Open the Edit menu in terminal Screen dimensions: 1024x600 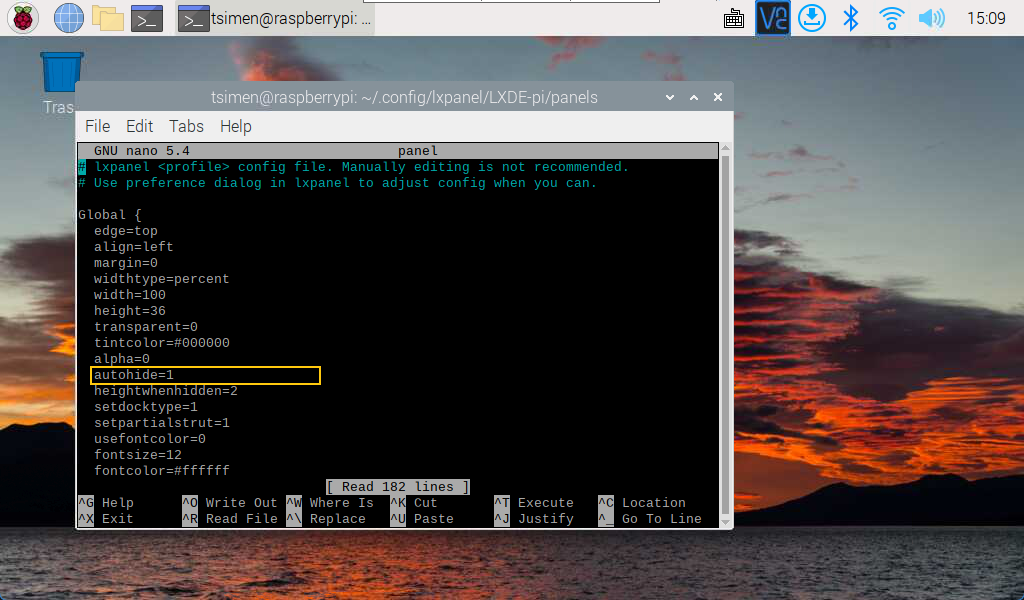pyautogui.click(x=139, y=126)
